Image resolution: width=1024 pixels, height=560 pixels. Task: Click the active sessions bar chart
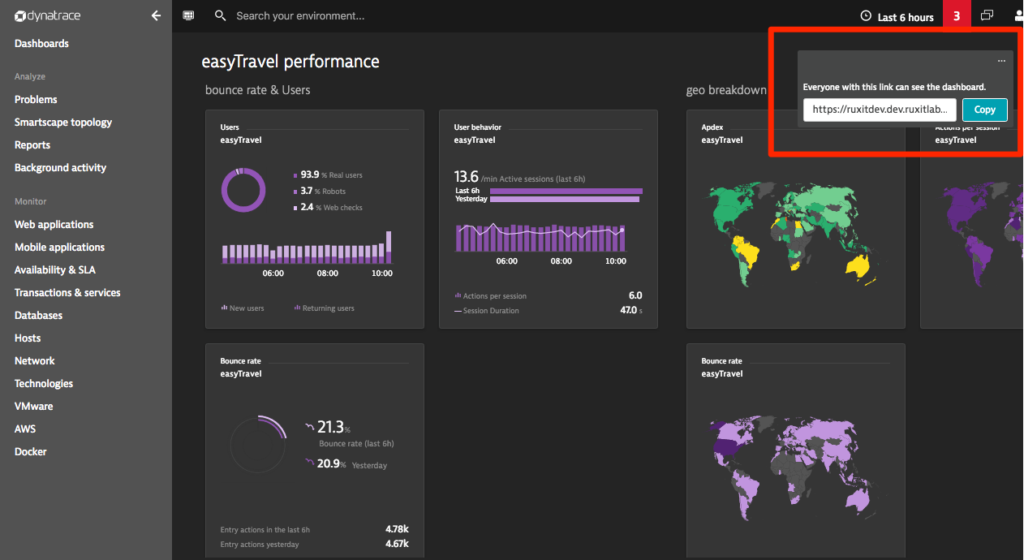pyautogui.click(x=541, y=237)
